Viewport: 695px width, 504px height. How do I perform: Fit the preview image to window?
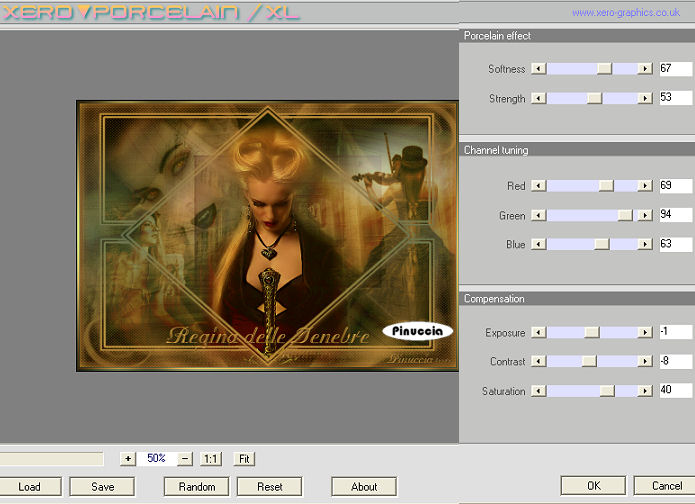click(x=245, y=459)
